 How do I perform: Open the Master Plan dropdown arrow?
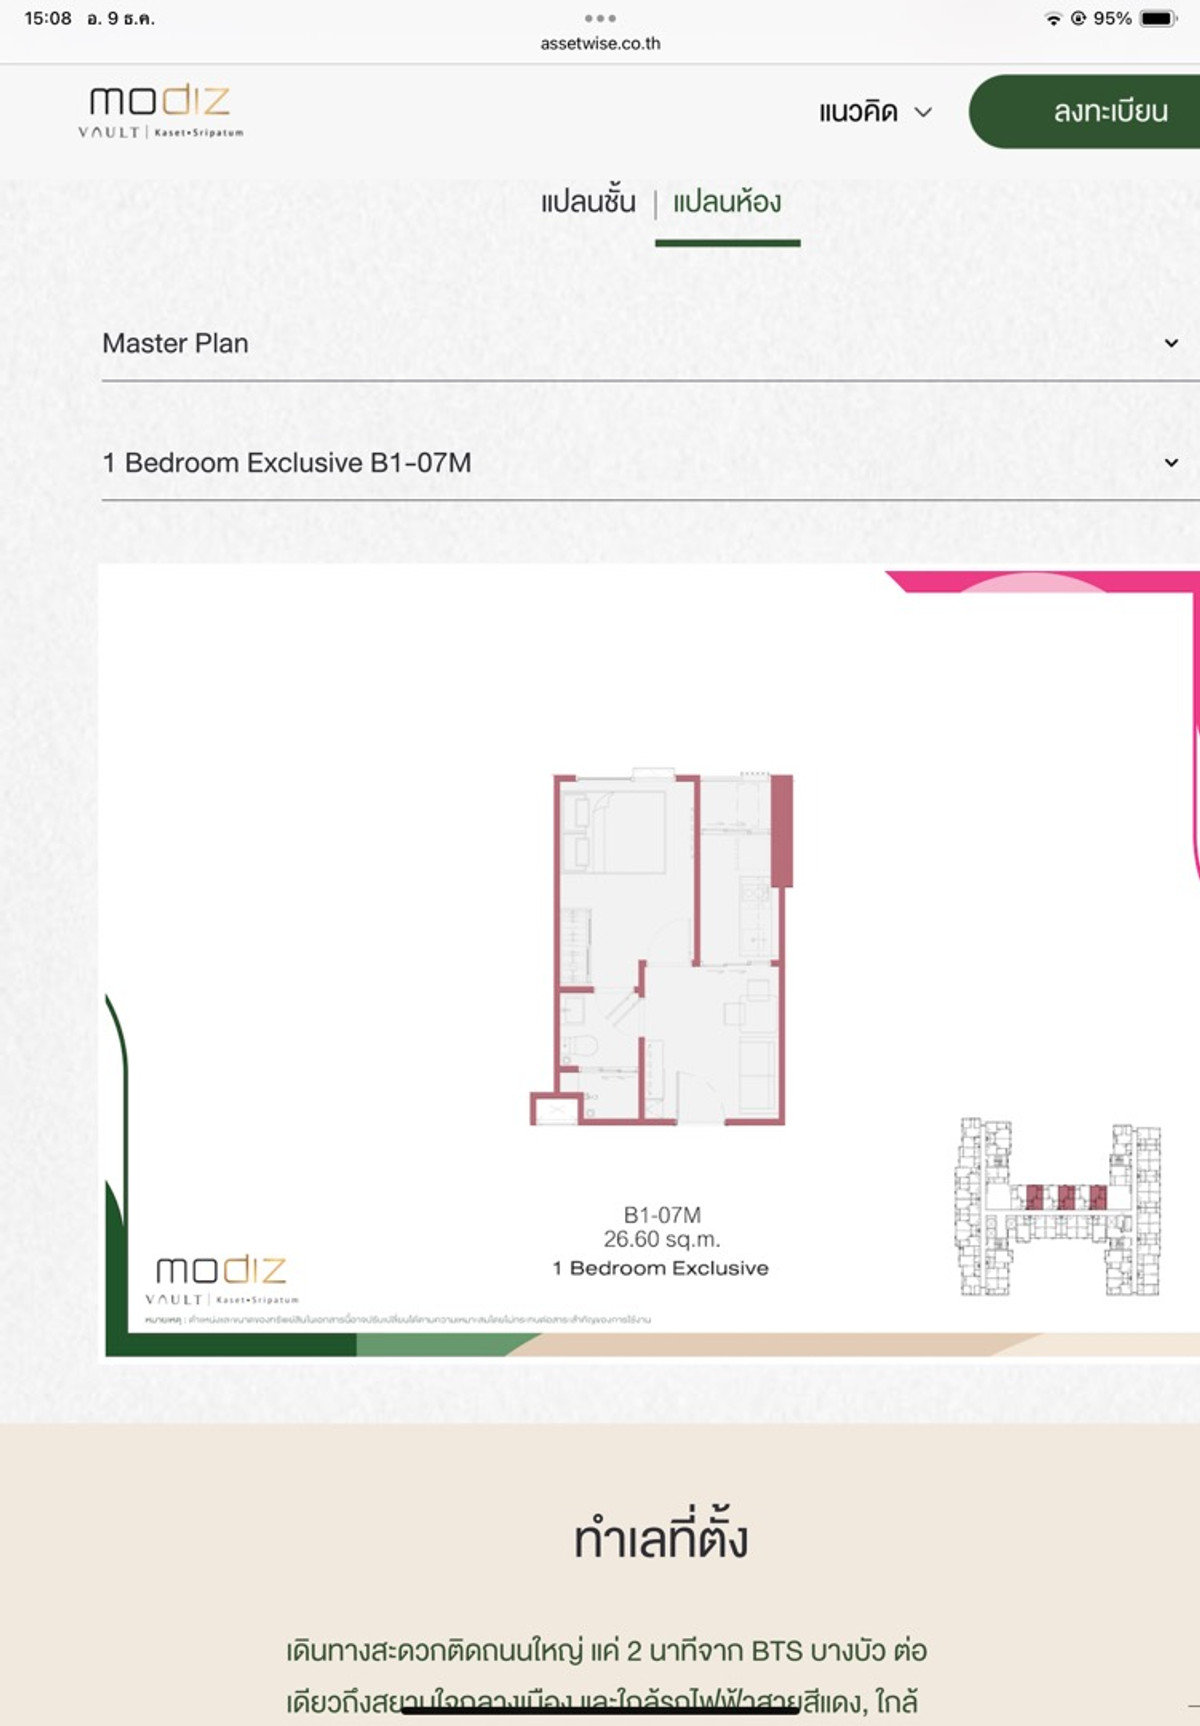click(x=1171, y=343)
